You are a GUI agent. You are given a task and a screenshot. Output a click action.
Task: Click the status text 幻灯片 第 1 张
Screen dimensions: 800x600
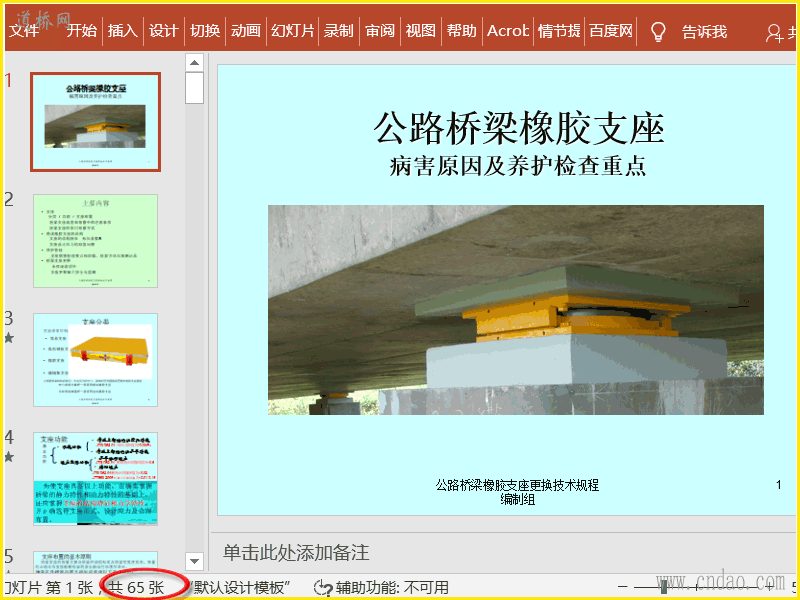49,587
